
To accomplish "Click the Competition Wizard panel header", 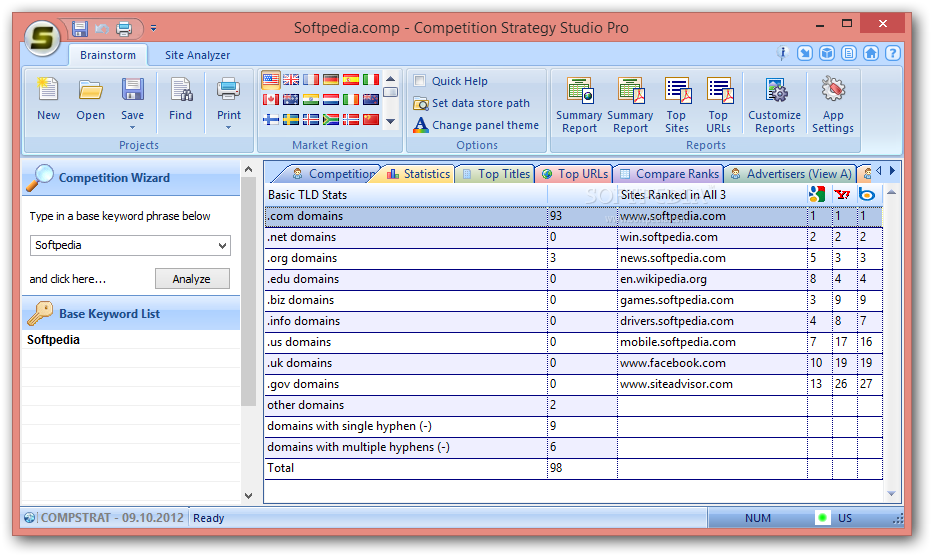I will (x=131, y=177).
